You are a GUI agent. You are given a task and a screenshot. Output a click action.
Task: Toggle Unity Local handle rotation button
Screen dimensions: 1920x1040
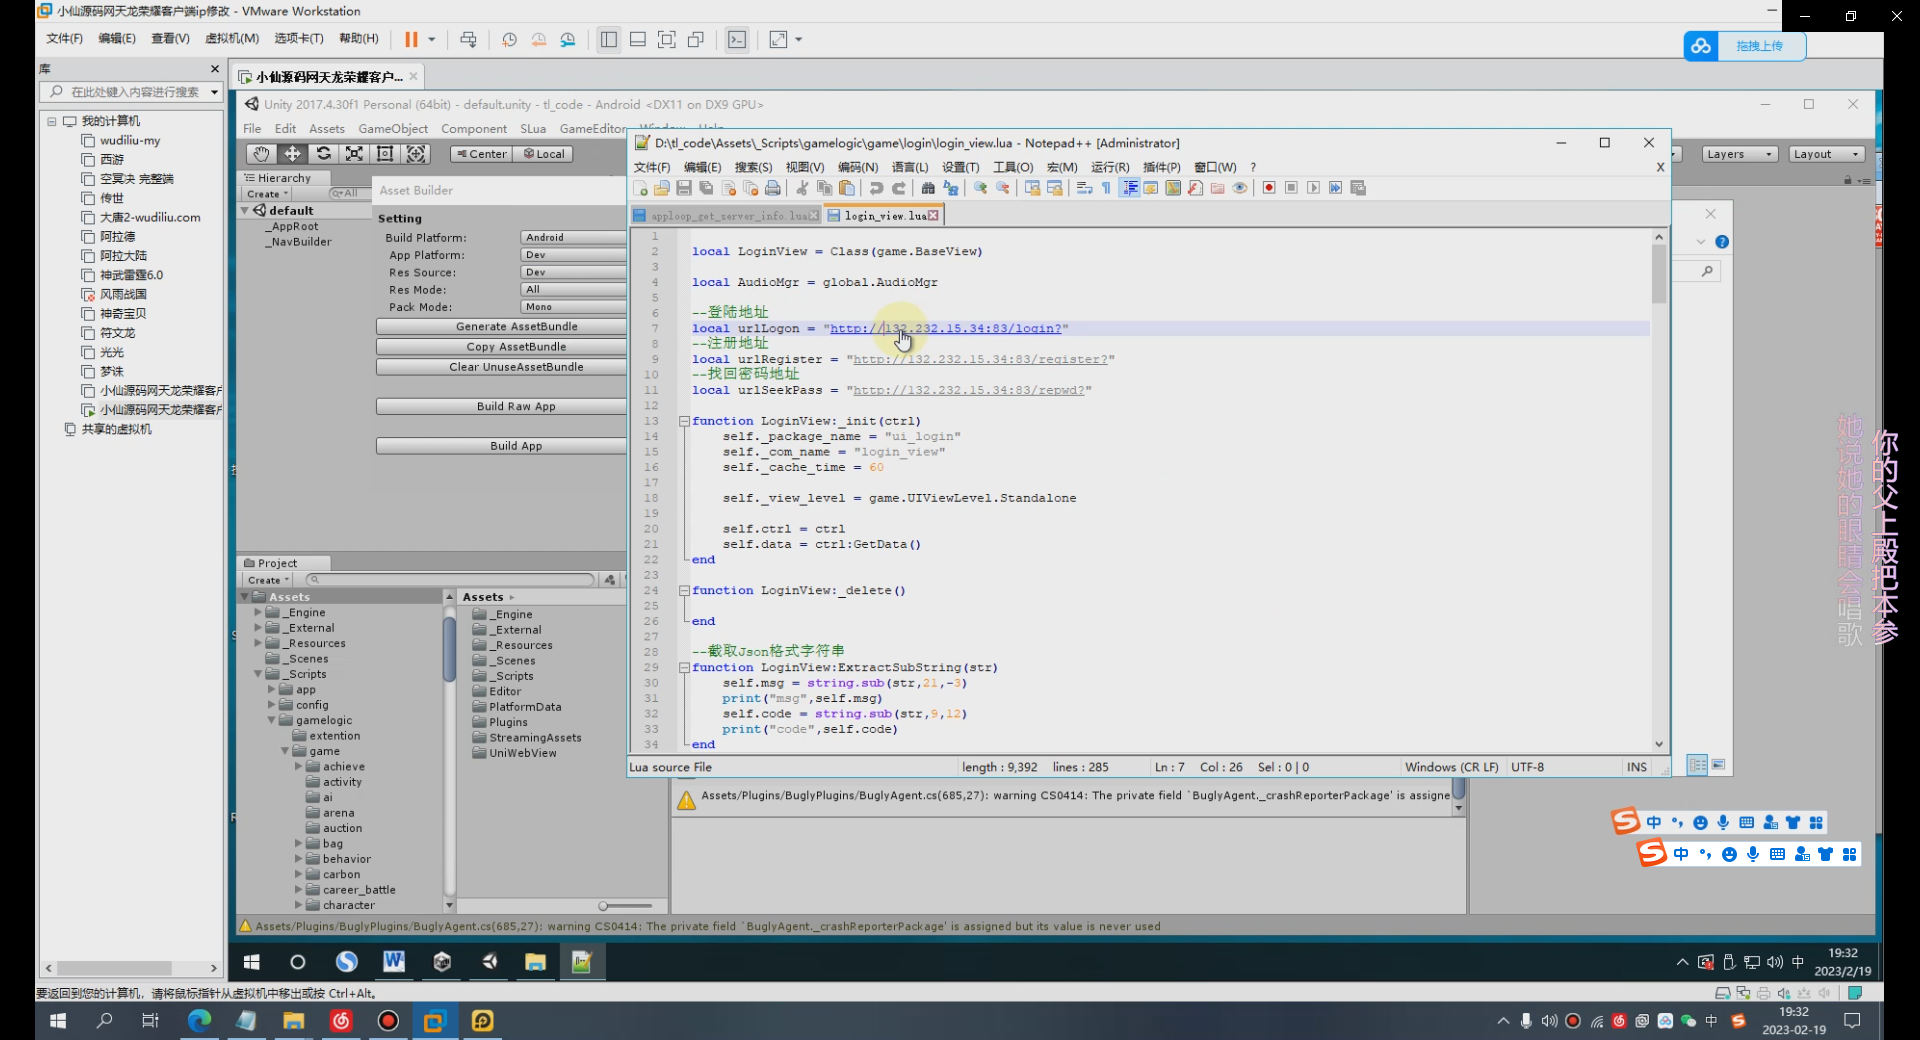click(543, 154)
